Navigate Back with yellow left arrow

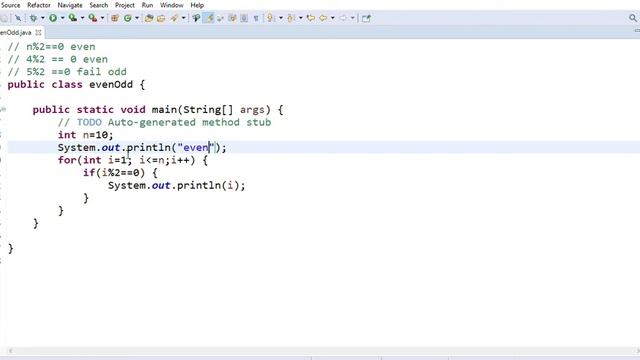(x=323, y=18)
